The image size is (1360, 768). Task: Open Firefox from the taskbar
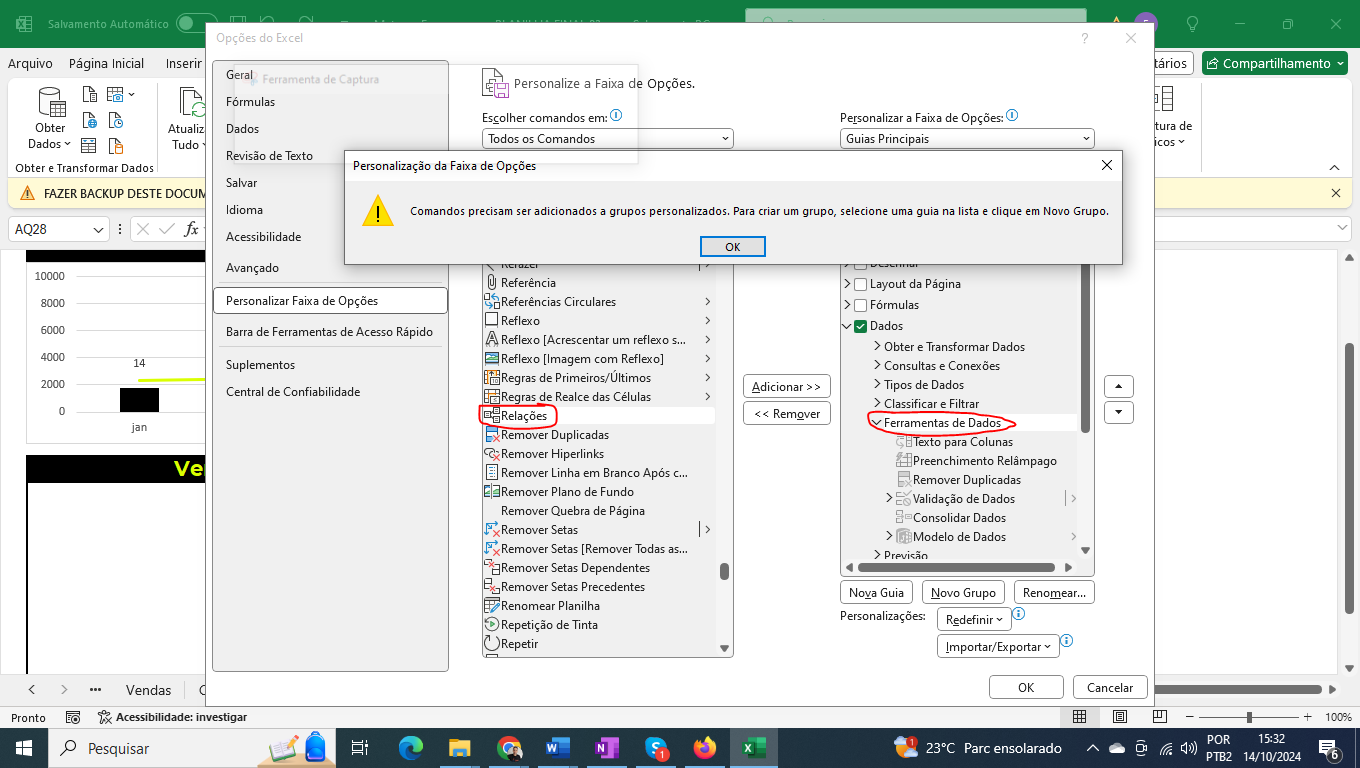click(705, 748)
